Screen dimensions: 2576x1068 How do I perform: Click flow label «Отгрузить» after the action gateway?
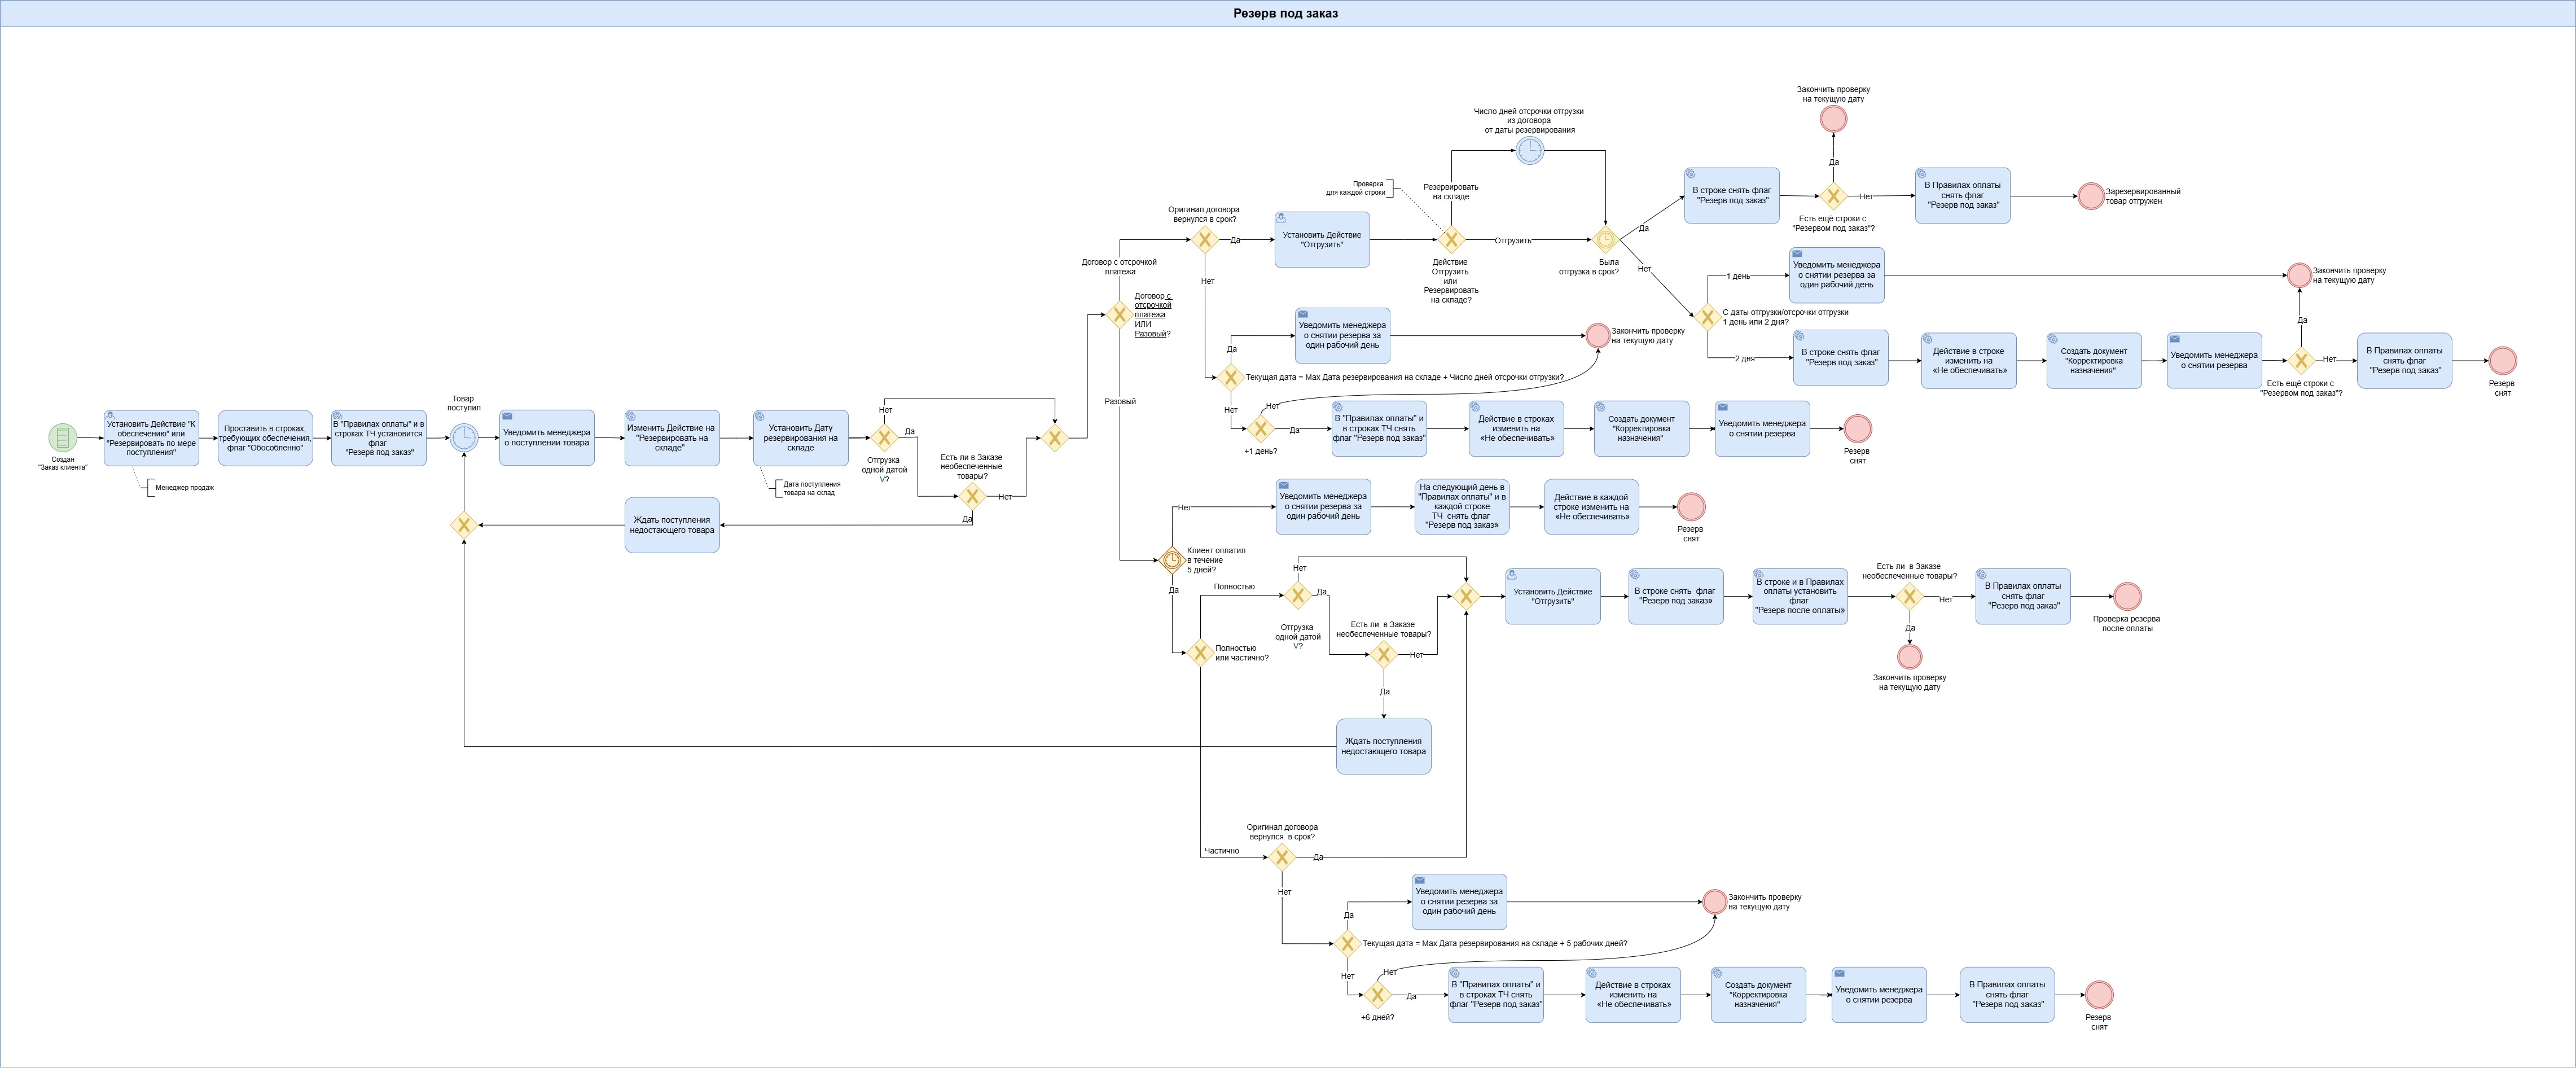(1513, 241)
